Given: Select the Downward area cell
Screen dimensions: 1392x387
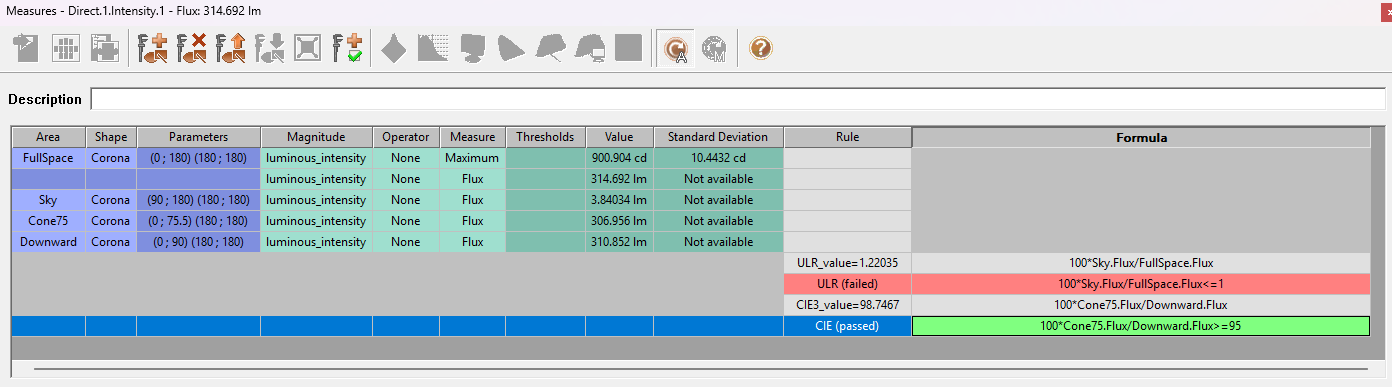Looking at the screenshot, I should (x=48, y=242).
